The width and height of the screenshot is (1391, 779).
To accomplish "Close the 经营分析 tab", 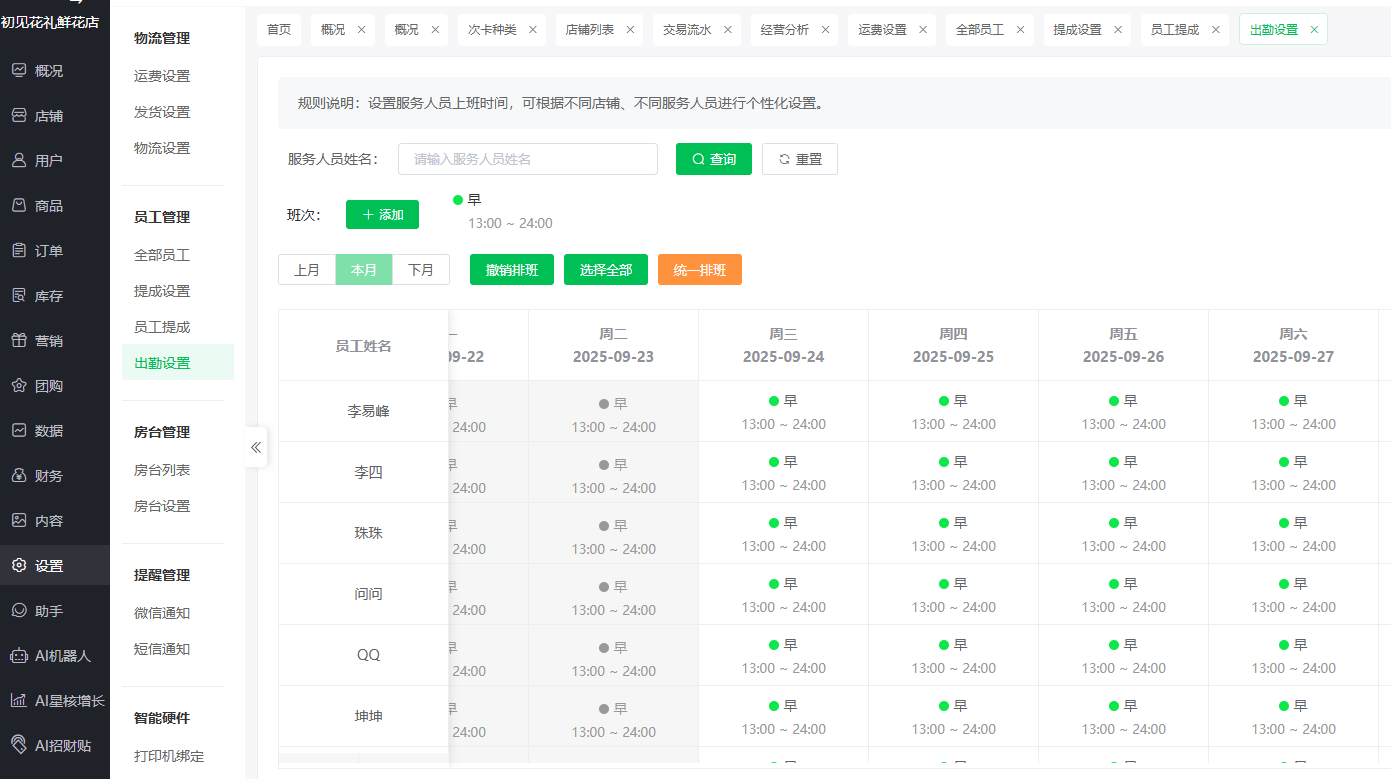I will pyautogui.click(x=825, y=30).
